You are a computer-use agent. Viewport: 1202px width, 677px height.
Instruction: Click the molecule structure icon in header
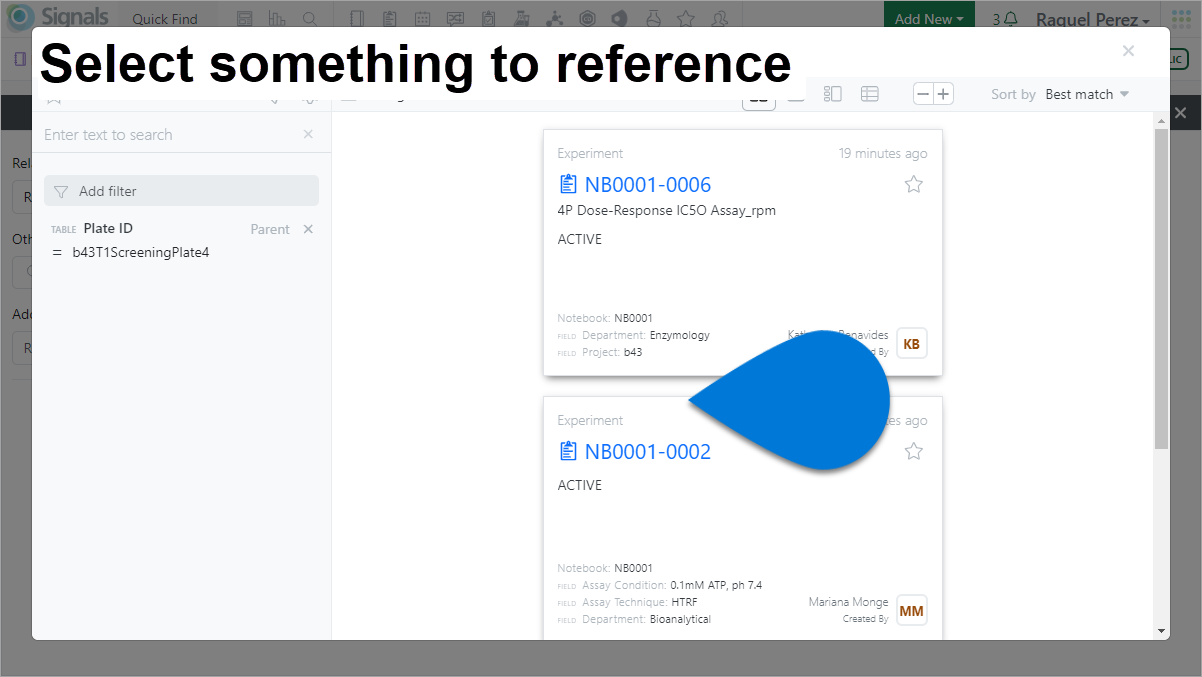(553, 19)
